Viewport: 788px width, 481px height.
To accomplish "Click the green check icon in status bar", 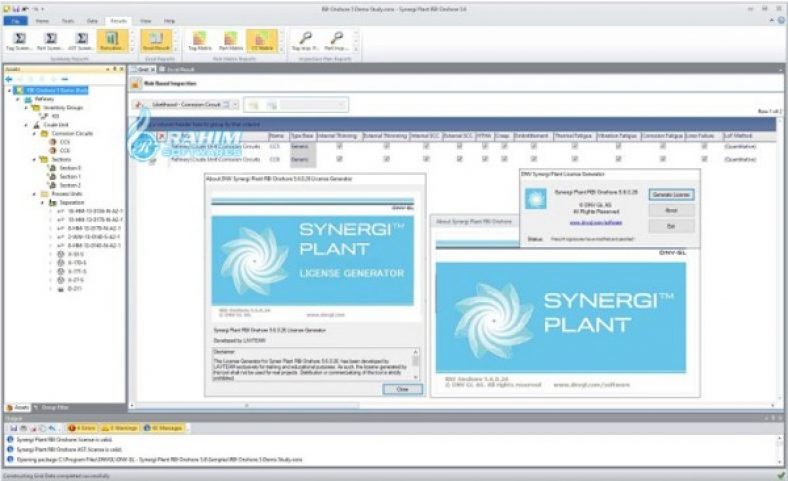I will click(x=780, y=475).
